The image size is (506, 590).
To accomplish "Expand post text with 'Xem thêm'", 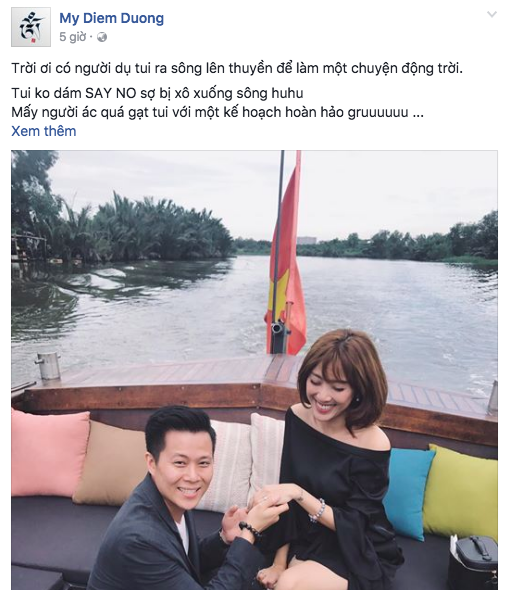I will tap(44, 131).
